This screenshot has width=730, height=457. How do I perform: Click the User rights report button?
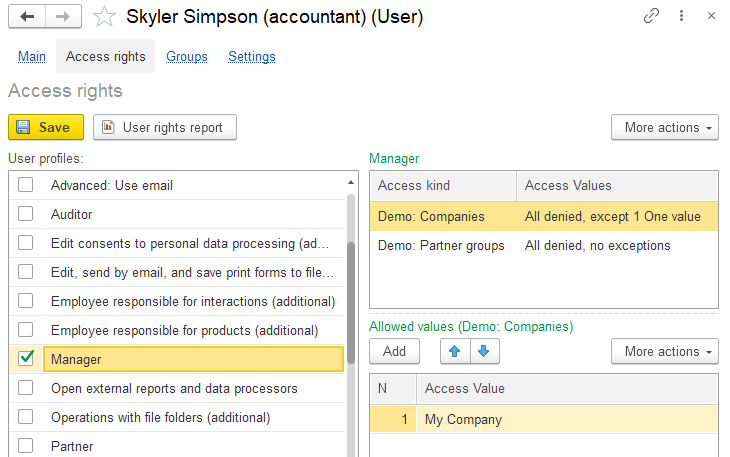[x=165, y=127]
